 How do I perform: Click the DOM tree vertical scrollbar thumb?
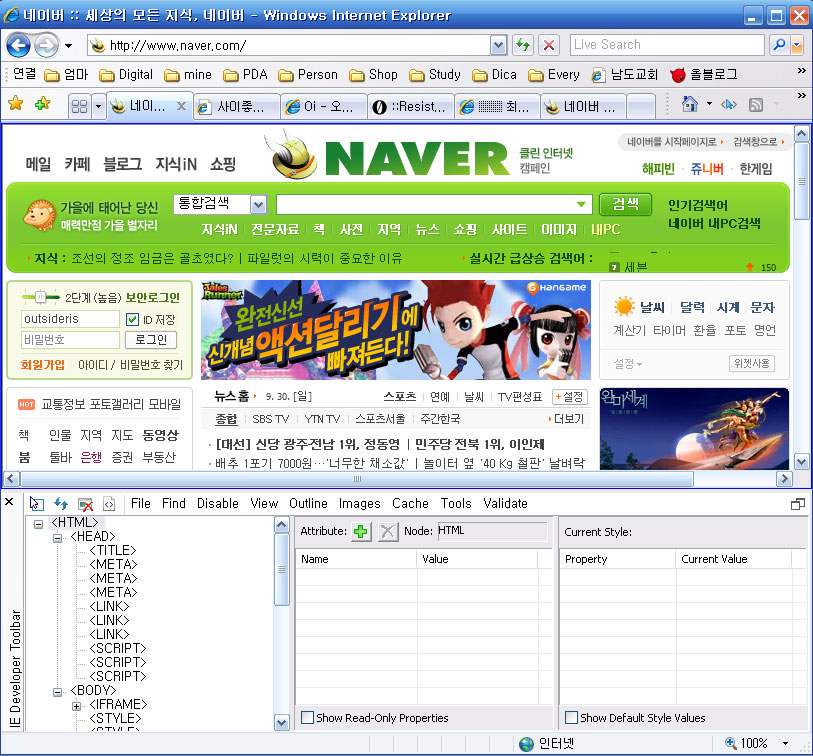282,569
